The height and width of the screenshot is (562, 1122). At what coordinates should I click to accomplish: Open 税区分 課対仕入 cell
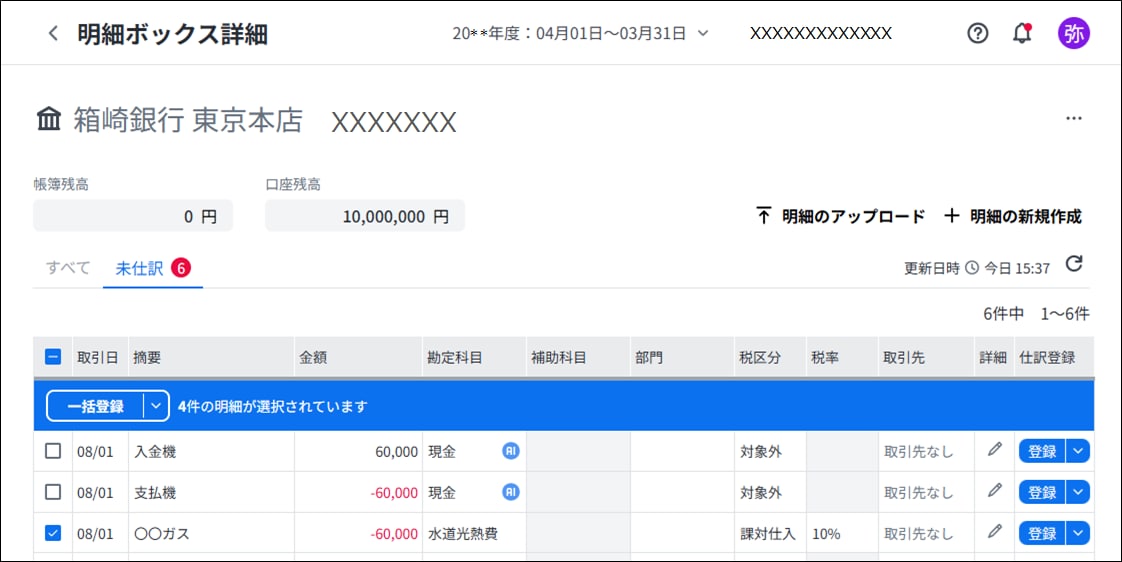(x=770, y=533)
